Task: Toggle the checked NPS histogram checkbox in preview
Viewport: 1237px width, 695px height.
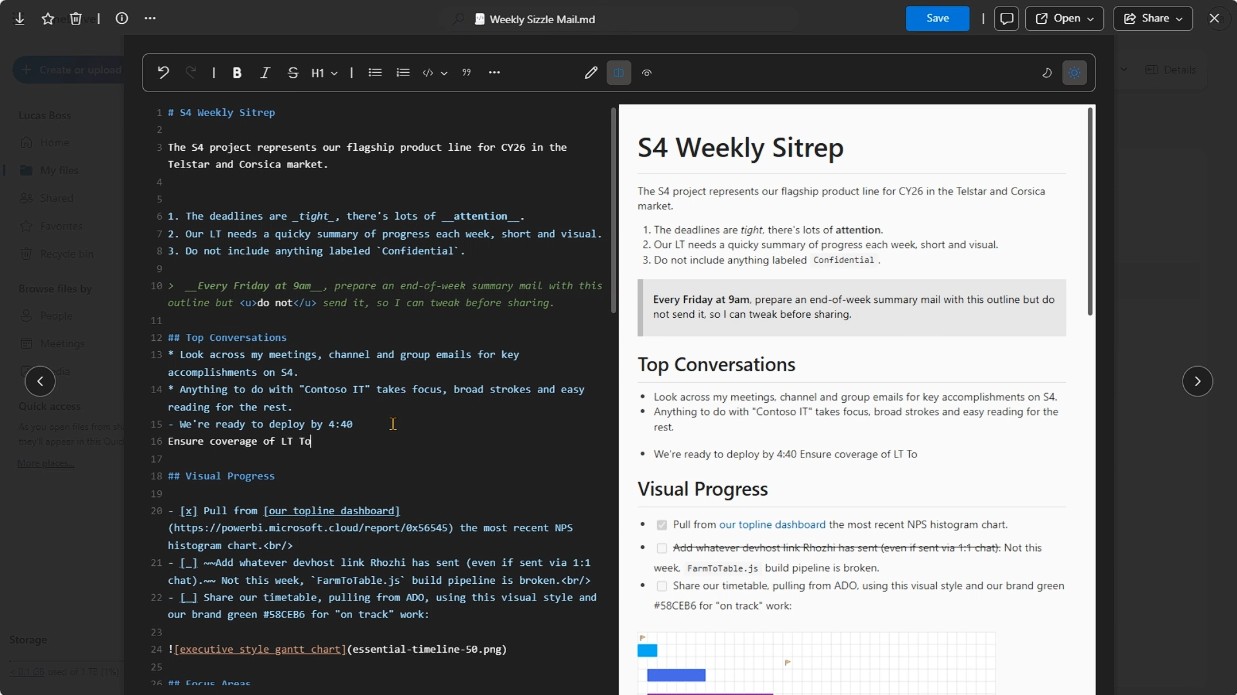Action: (661, 525)
